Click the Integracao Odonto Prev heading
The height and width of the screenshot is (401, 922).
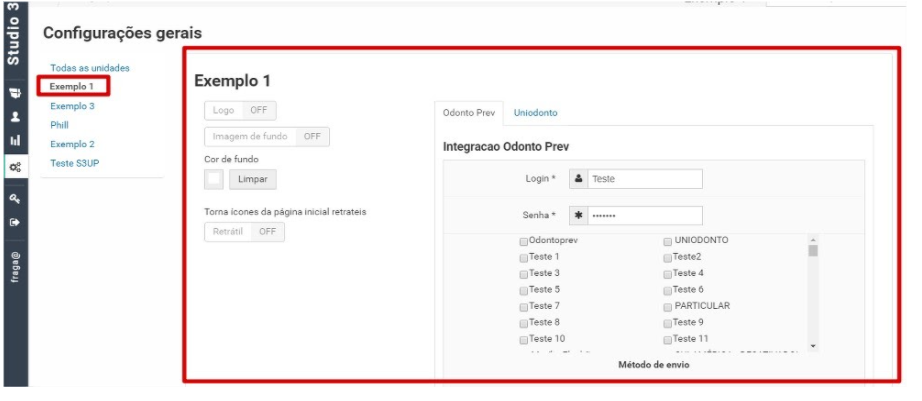[506, 147]
